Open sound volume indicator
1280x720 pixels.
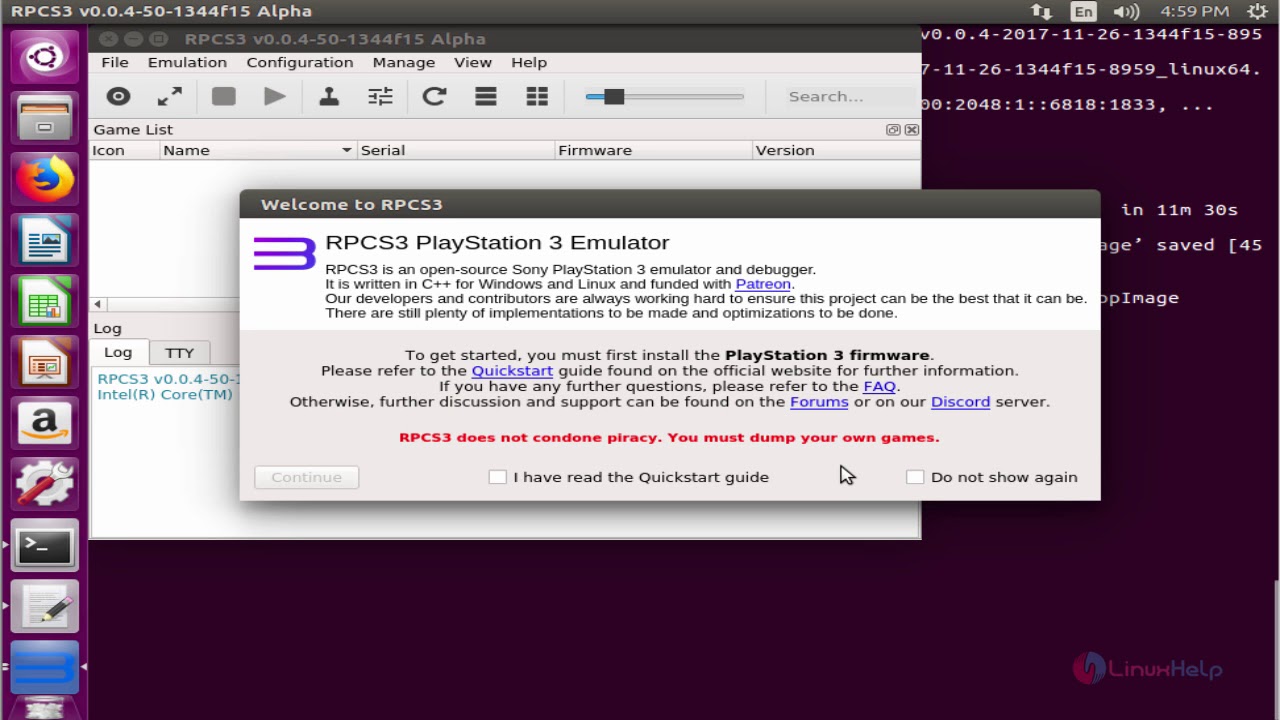pos(1126,12)
